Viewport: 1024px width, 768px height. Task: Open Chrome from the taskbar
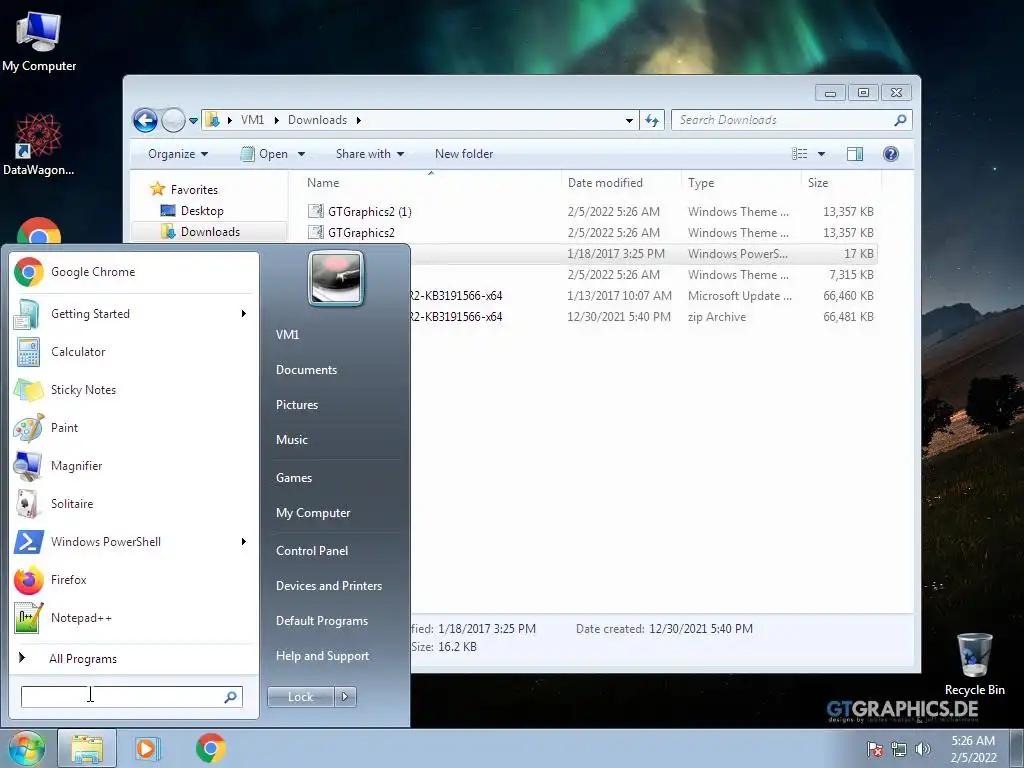(x=210, y=748)
